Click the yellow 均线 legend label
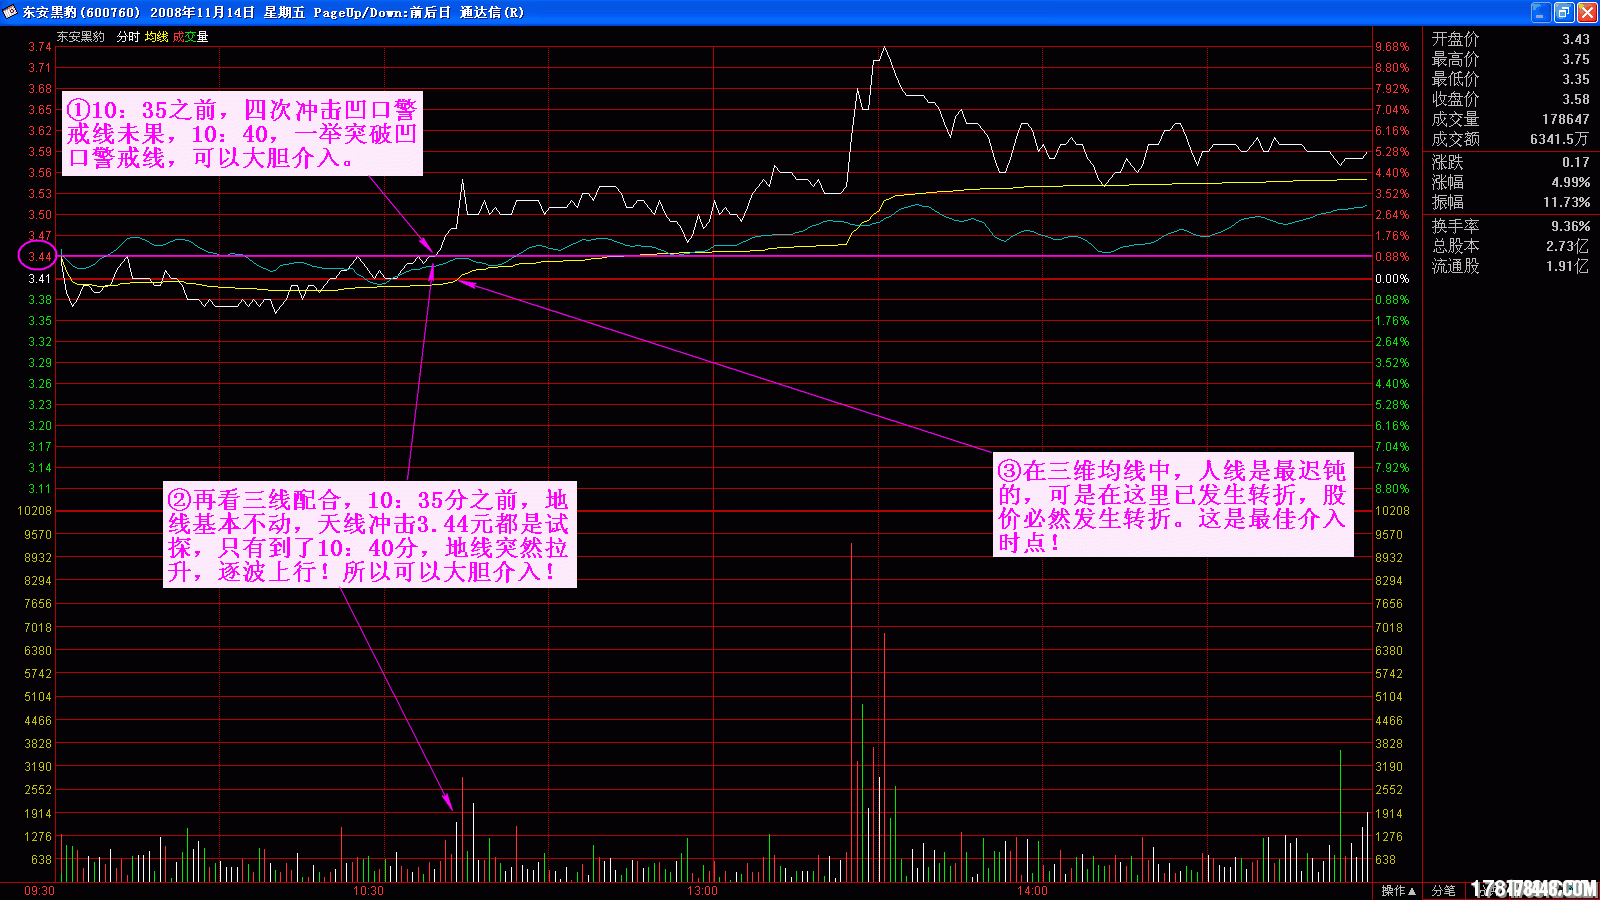 (x=156, y=37)
